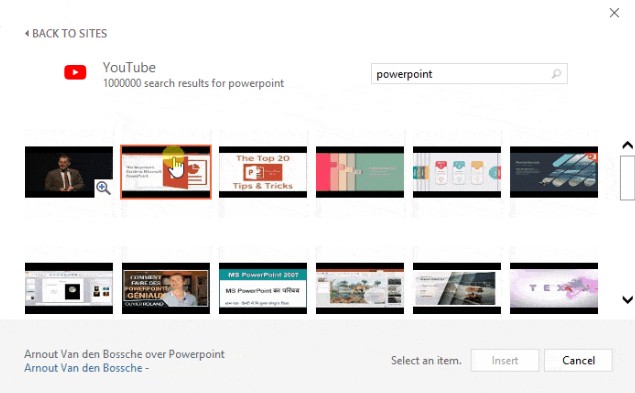Select the colorful infographic badges thumbnail
The width and height of the screenshot is (635, 393).
tap(457, 172)
